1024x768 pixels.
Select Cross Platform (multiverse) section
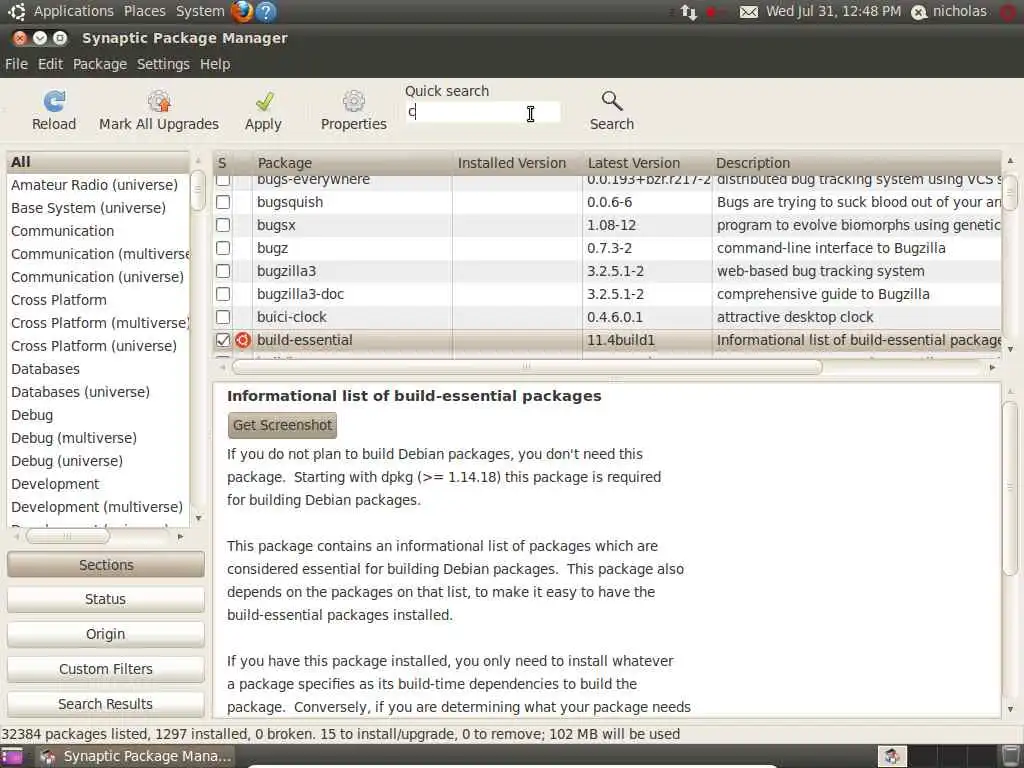(98, 323)
